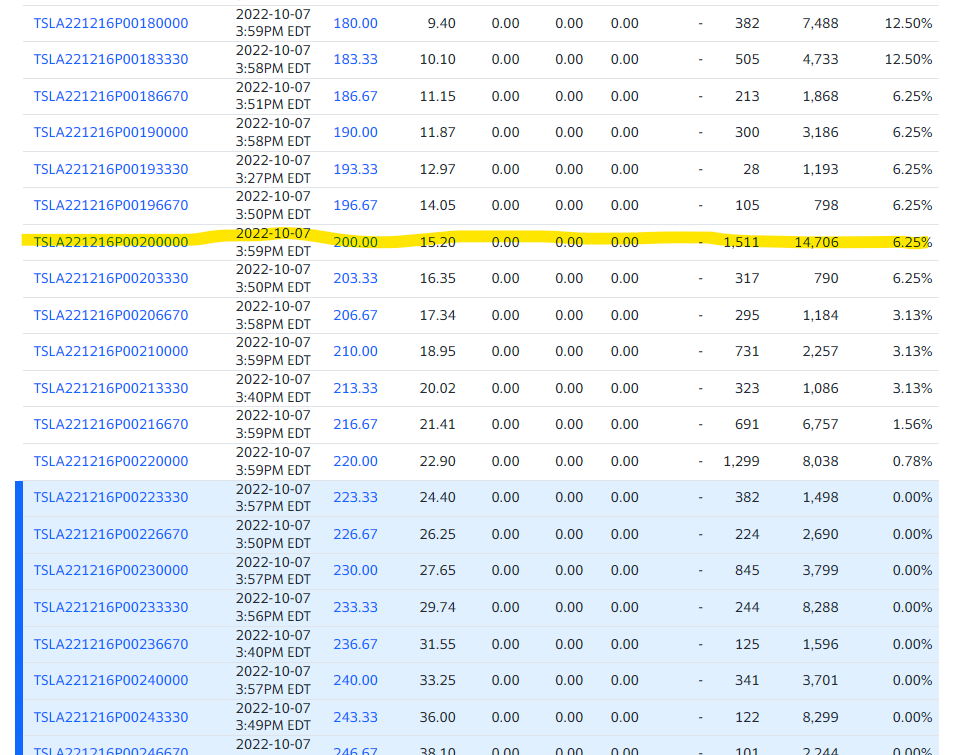Open contract TSLA221216P00206670
The width and height of the screenshot is (968, 755).
(111, 315)
